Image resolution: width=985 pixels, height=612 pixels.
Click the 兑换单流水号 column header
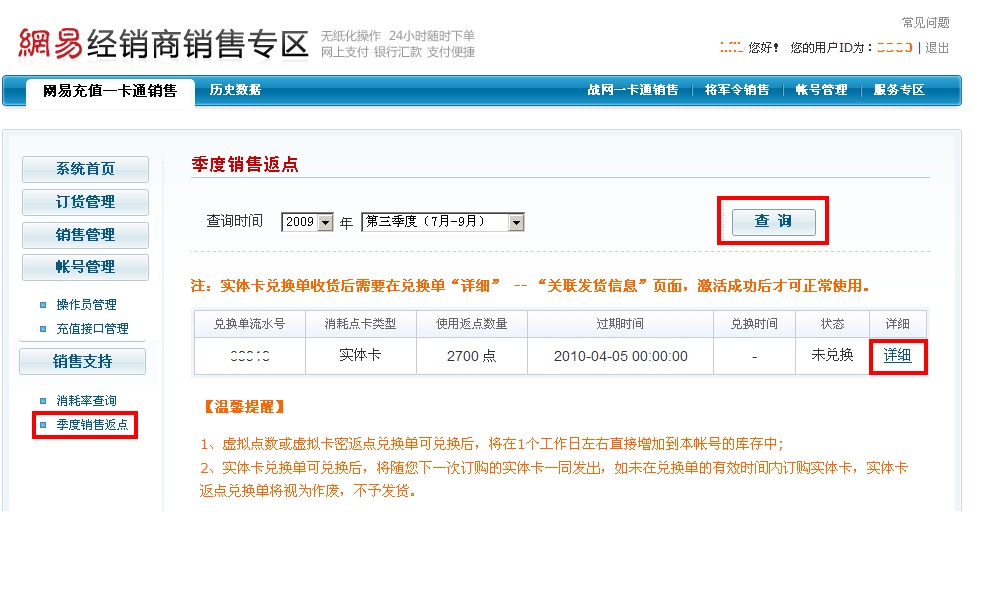coord(249,324)
